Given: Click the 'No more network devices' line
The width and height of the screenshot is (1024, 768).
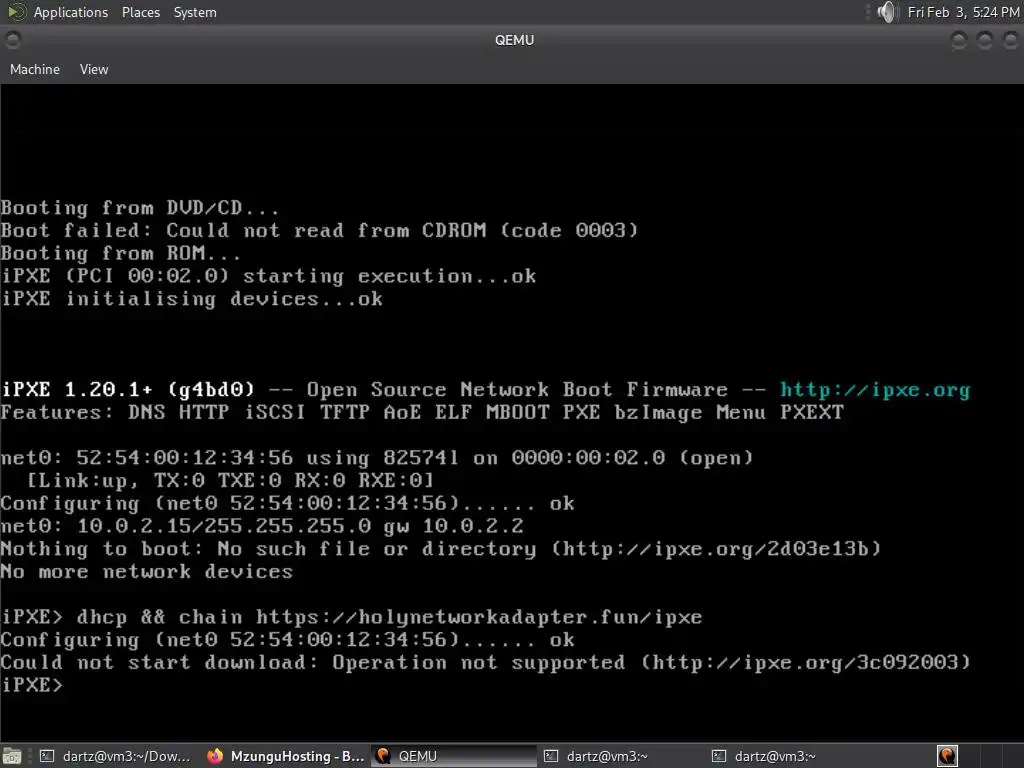Looking at the screenshot, I should click(x=146, y=572).
